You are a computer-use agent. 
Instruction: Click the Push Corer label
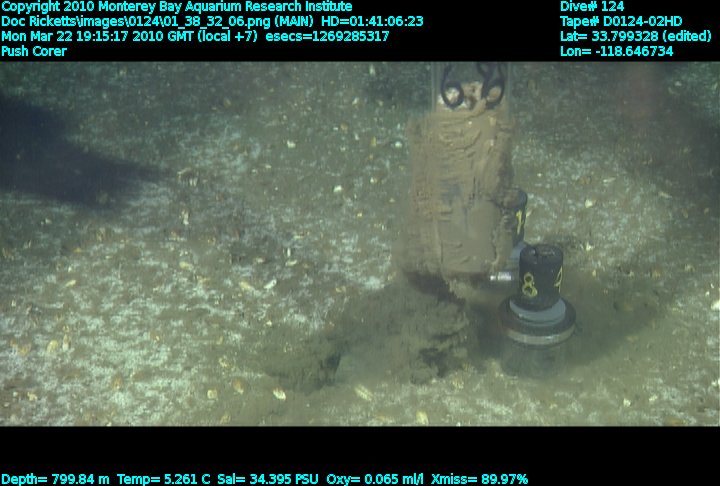coord(34,51)
